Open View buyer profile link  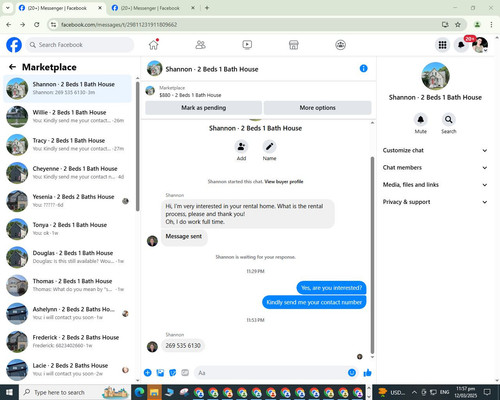pos(284,182)
